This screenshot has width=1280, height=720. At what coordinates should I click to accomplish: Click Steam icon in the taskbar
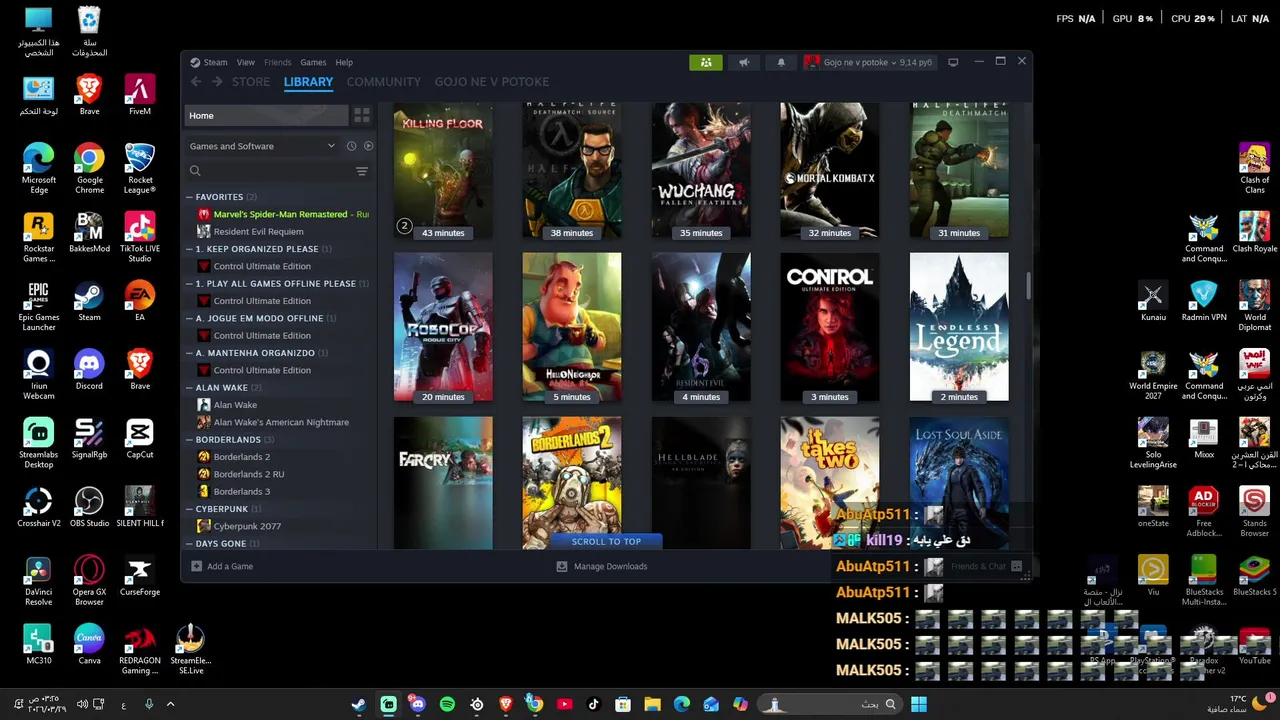358,704
